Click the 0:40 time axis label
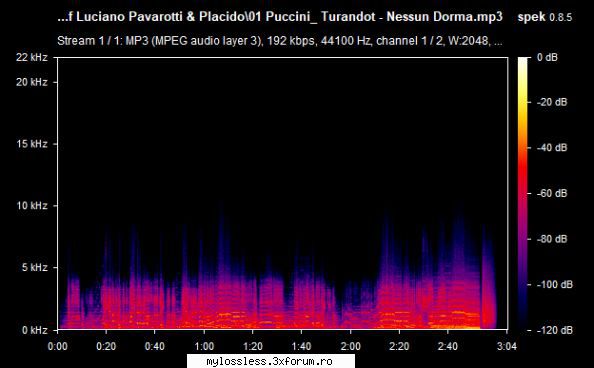 coord(155,346)
